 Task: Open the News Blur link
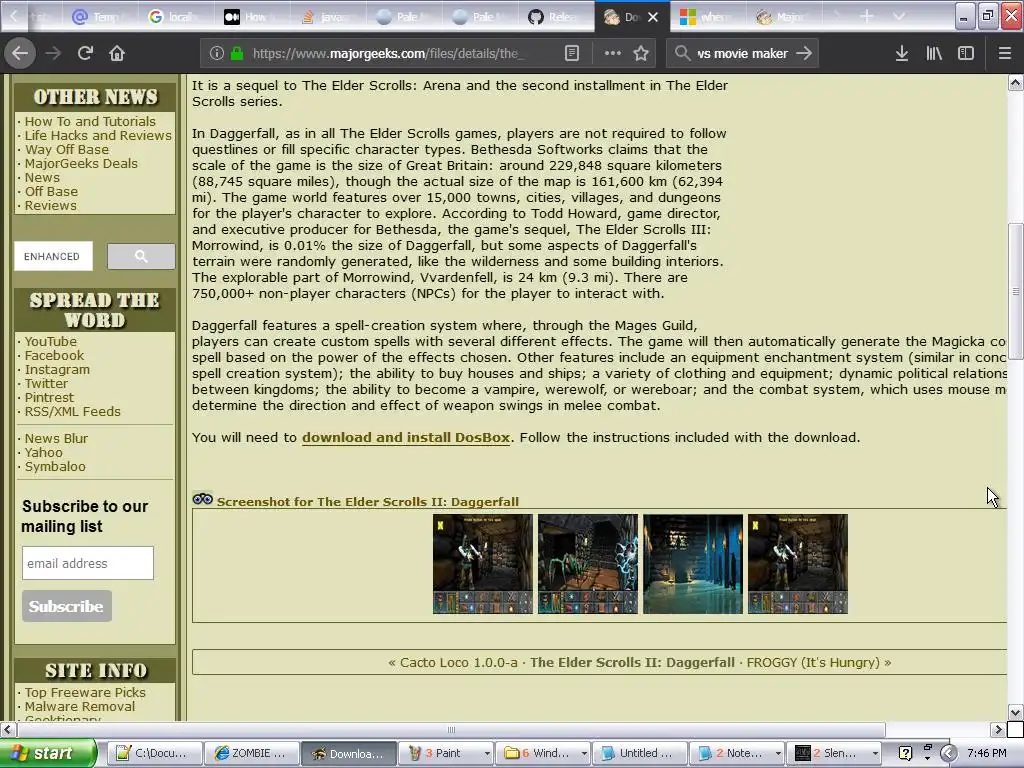coord(56,438)
